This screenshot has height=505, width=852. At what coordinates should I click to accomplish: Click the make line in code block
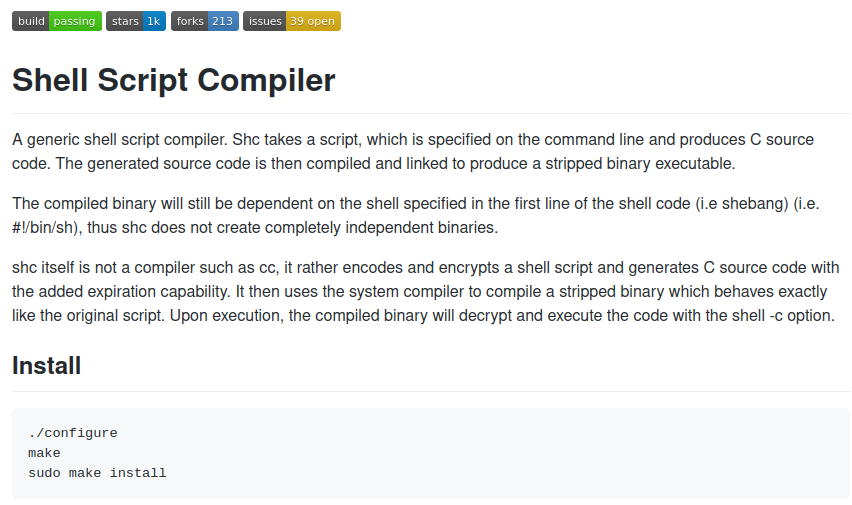pyautogui.click(x=44, y=453)
